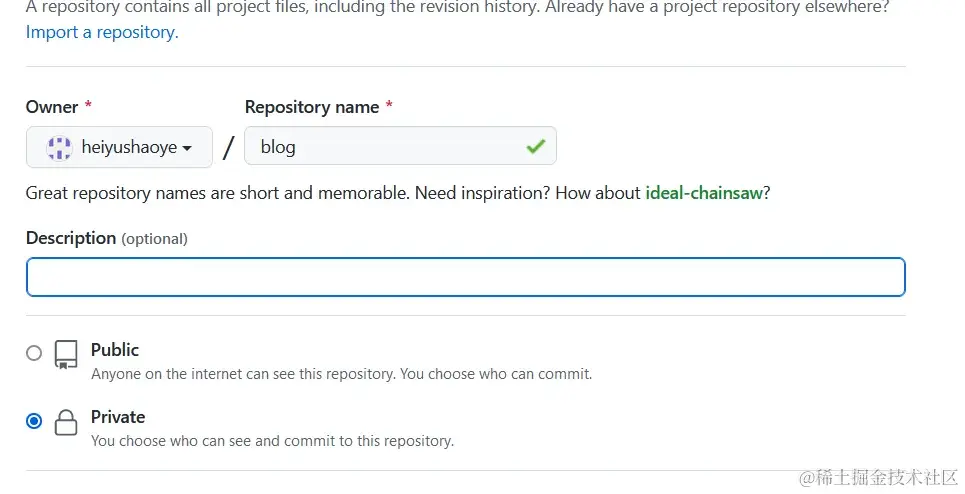The image size is (965, 494).
Task: Focus the Repository name field containing blog
Action: (x=400, y=146)
